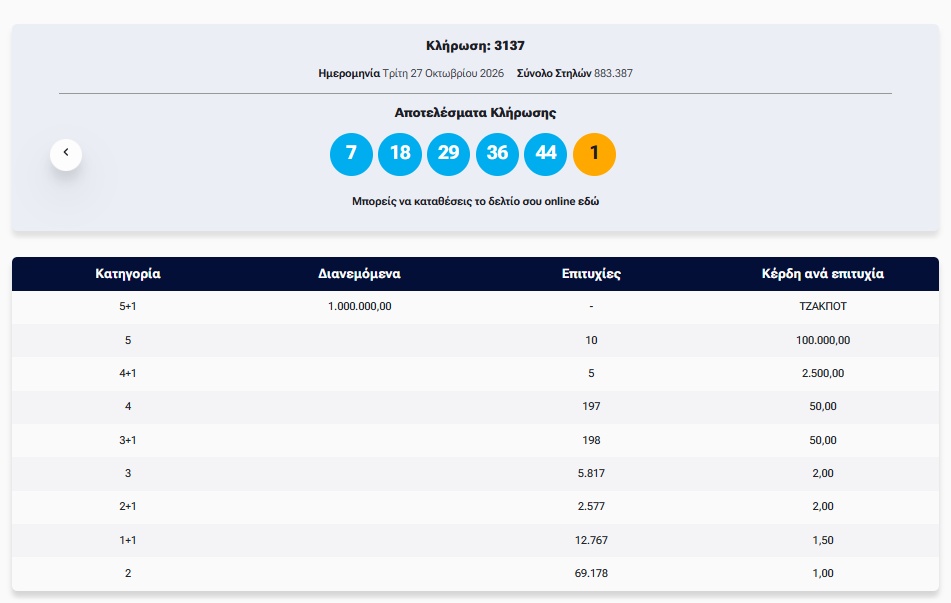Click the 'Κατηγορία' column header
The height and width of the screenshot is (603, 951).
(128, 274)
